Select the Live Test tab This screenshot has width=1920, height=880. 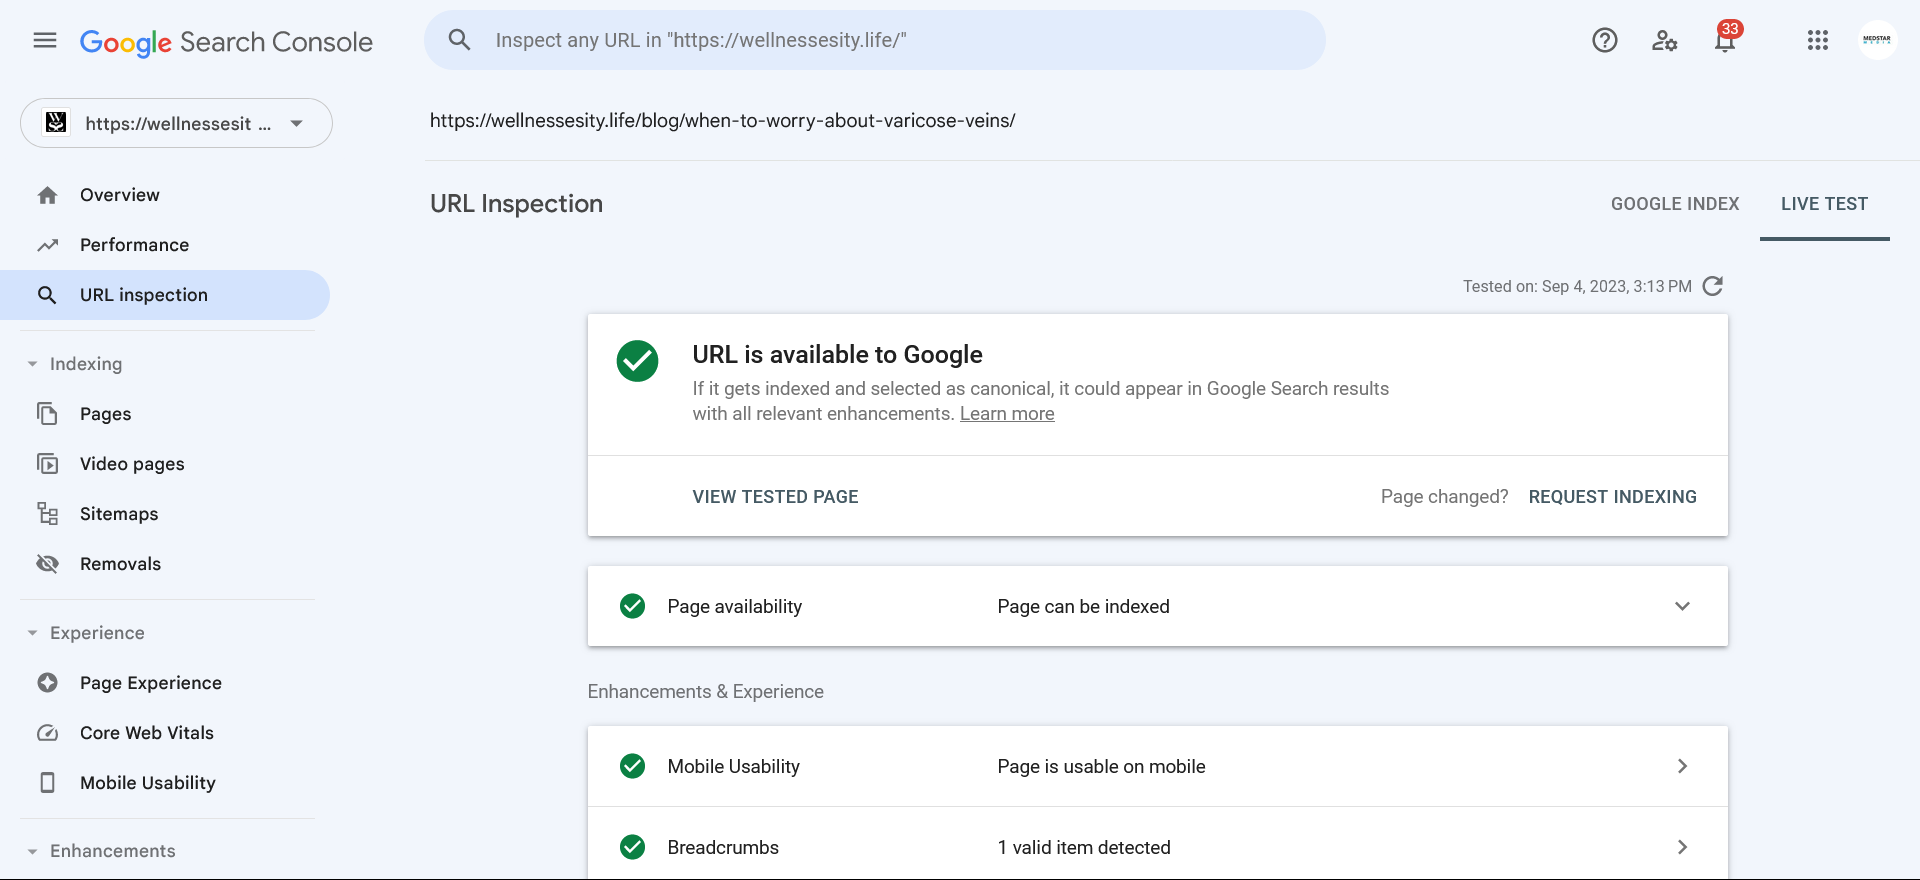1824,204
